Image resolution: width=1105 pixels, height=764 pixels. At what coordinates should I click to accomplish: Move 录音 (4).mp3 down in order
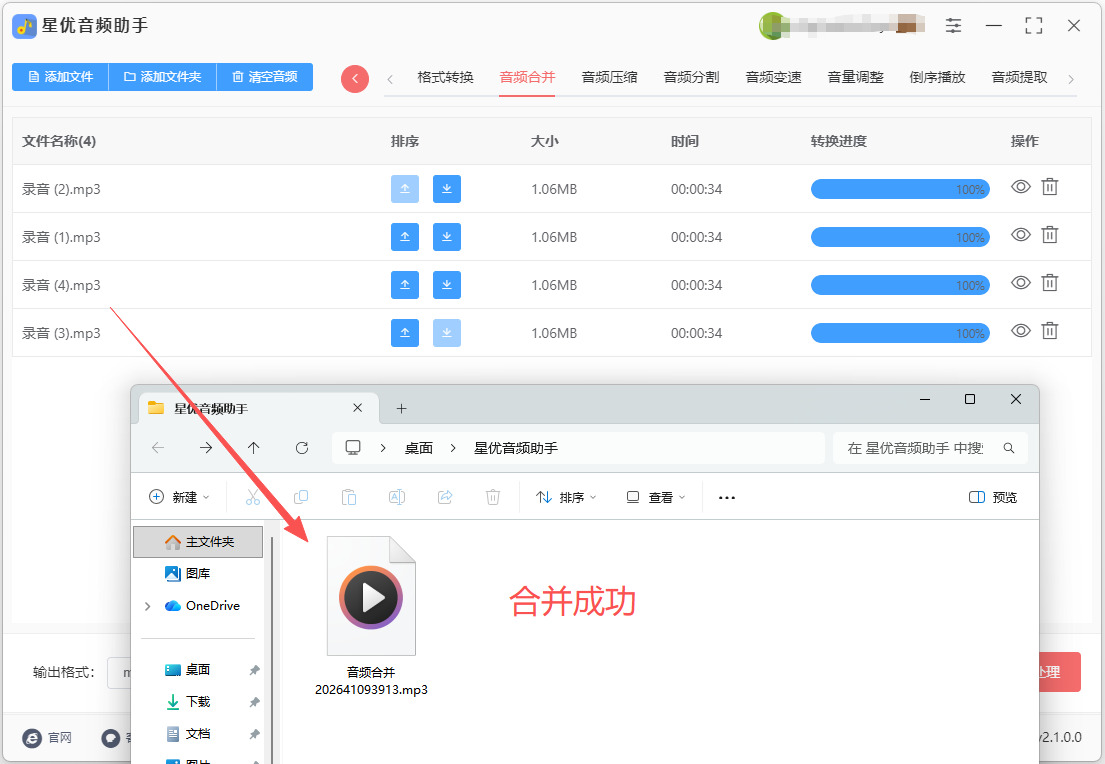click(447, 285)
